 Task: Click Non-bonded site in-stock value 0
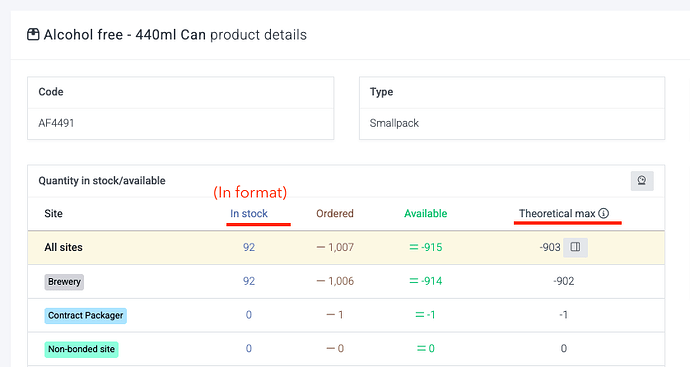249,349
